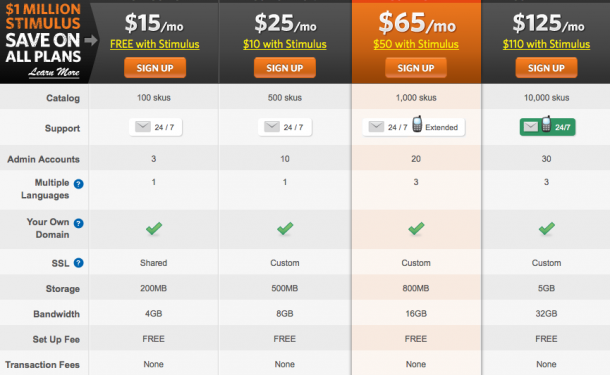
Task: Click the envelope icon in $25 plan support
Action: (x=272, y=127)
